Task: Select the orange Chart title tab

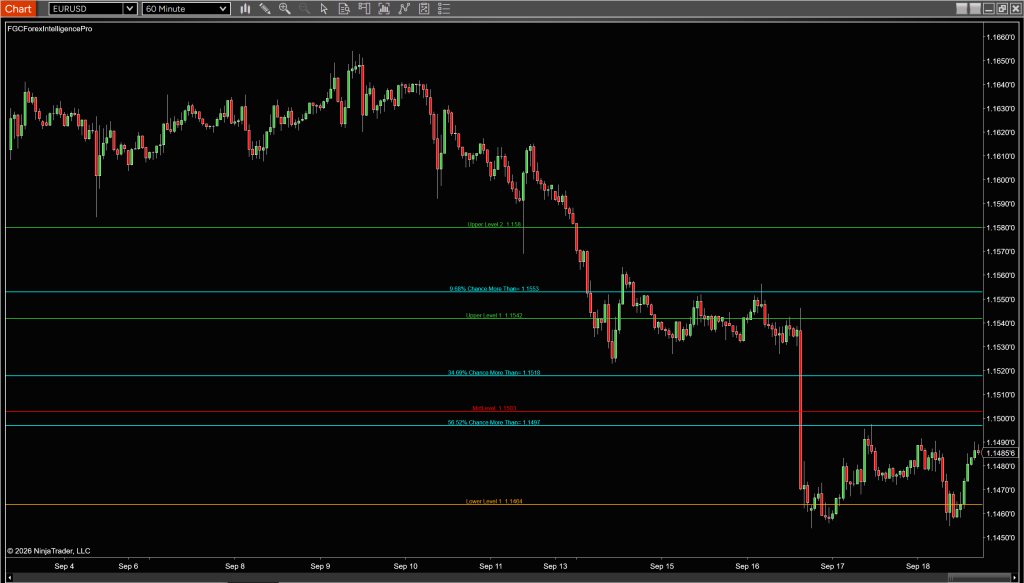Action: coord(18,8)
